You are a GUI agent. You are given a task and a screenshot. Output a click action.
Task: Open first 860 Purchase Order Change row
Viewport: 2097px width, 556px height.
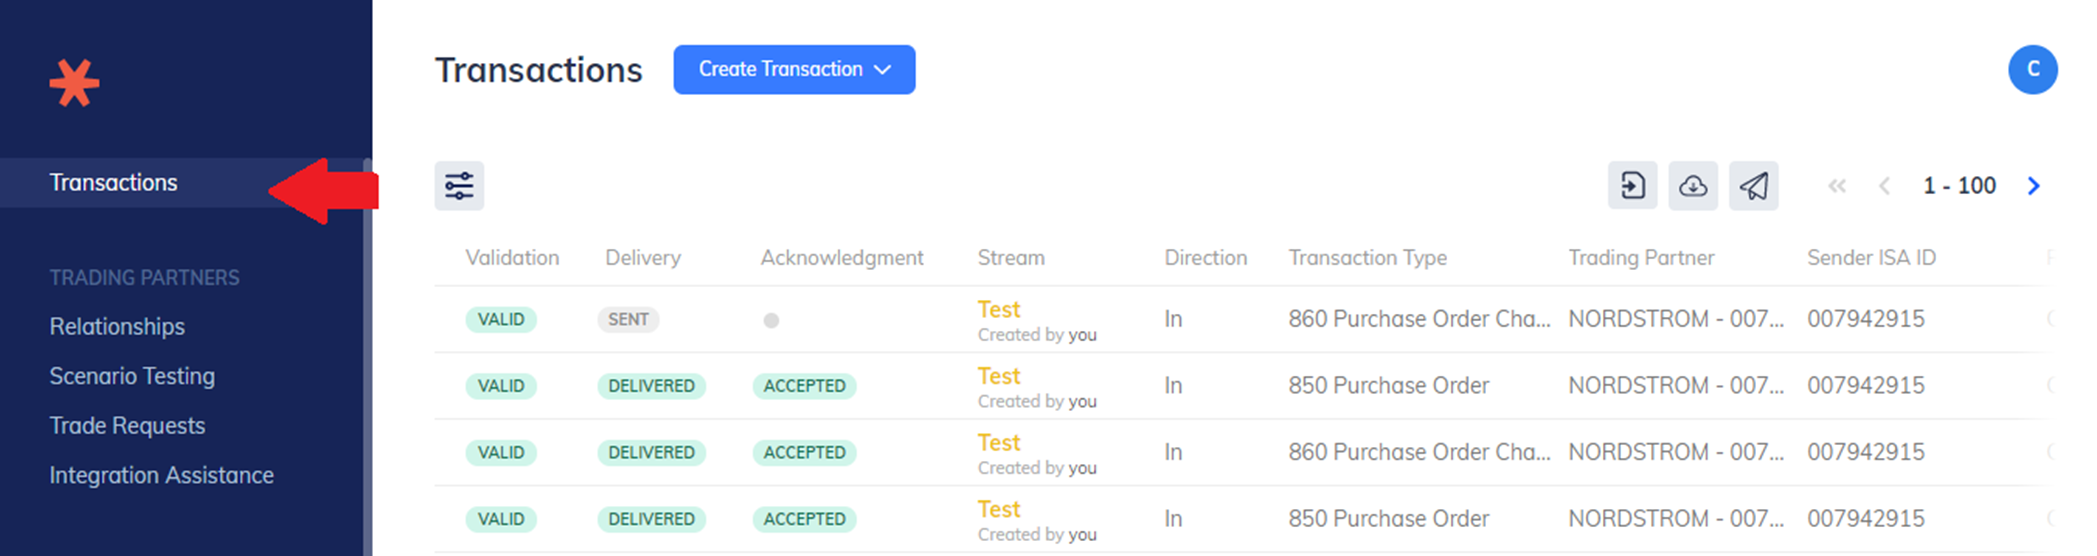[1240, 319]
